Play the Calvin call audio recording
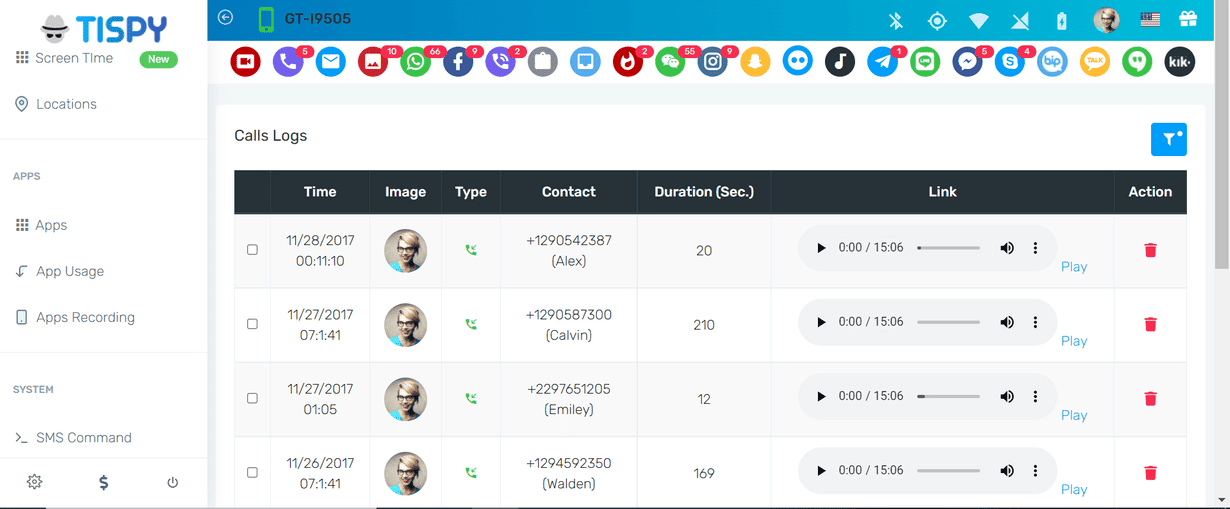 pos(821,322)
